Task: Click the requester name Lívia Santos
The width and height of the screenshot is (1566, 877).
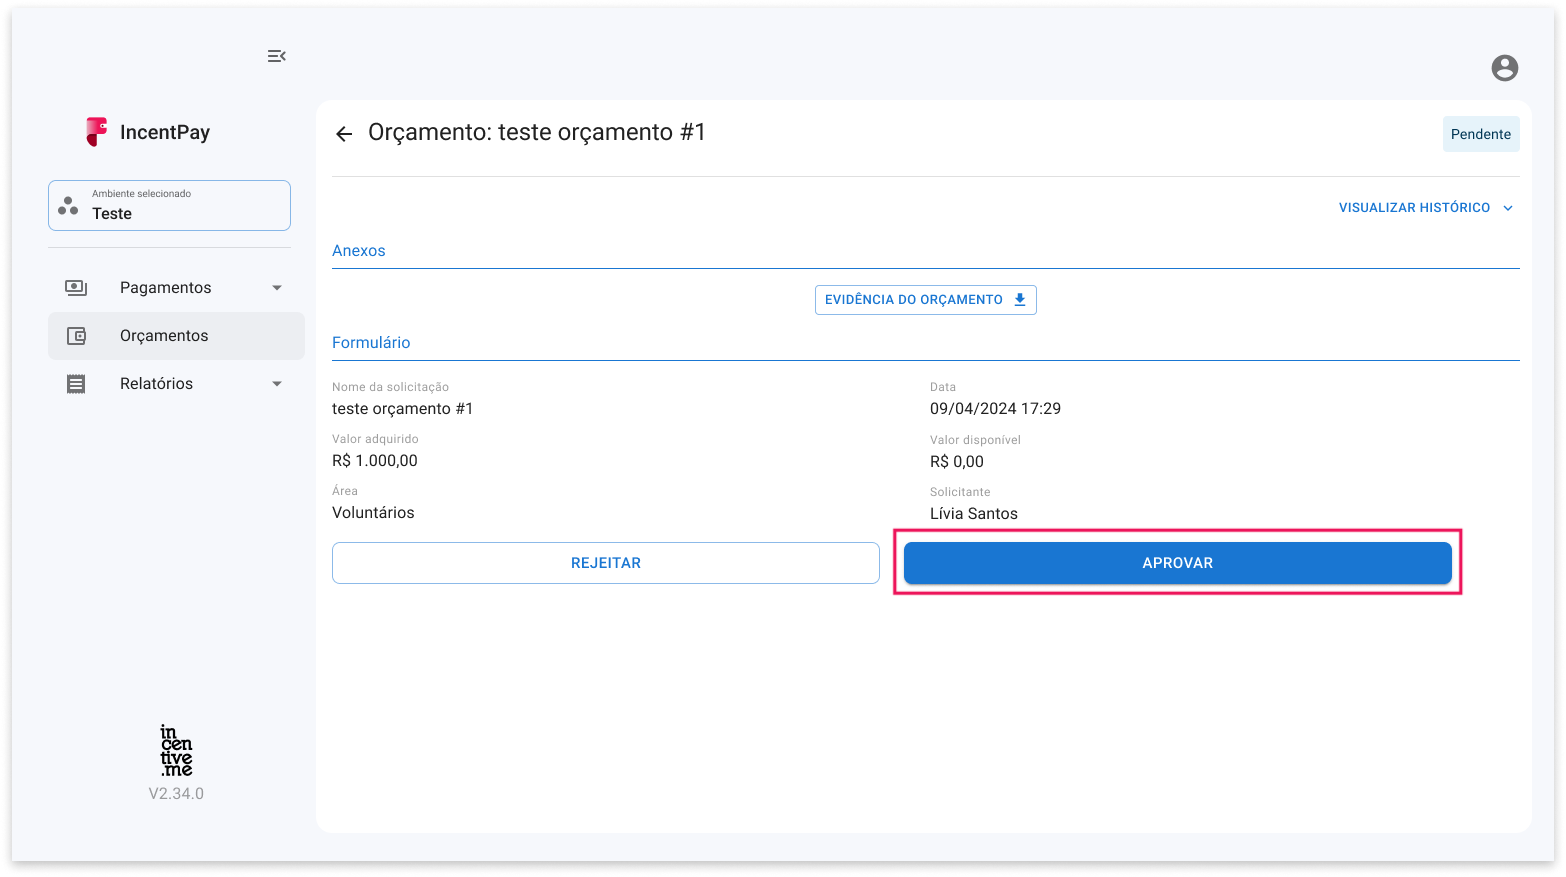Action: point(974,514)
